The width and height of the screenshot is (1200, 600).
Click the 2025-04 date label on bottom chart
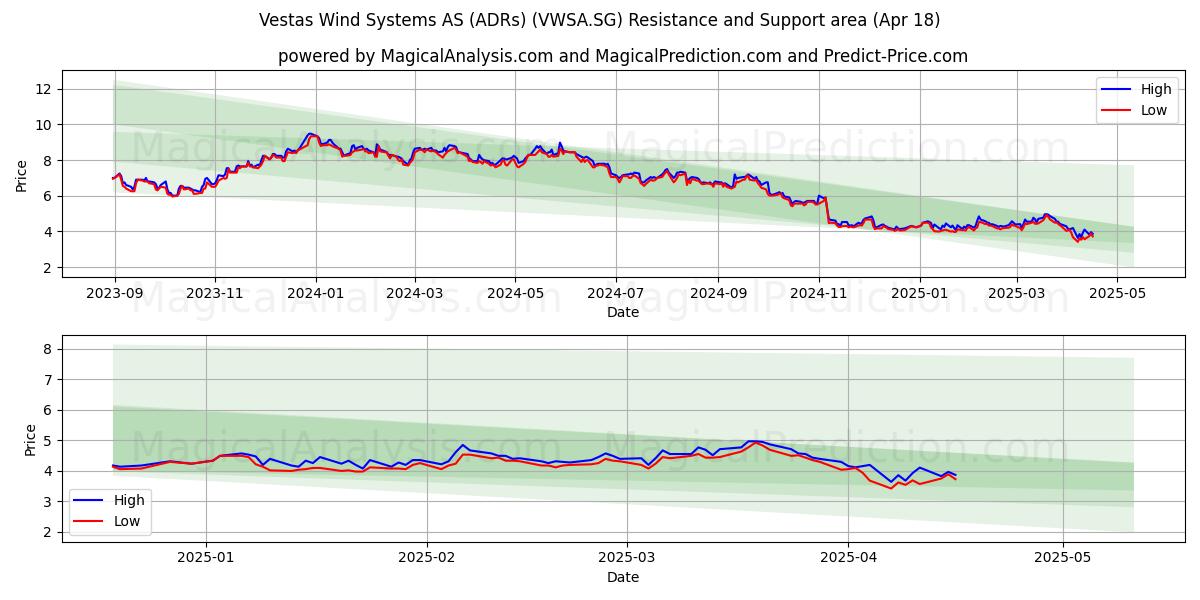tap(848, 558)
